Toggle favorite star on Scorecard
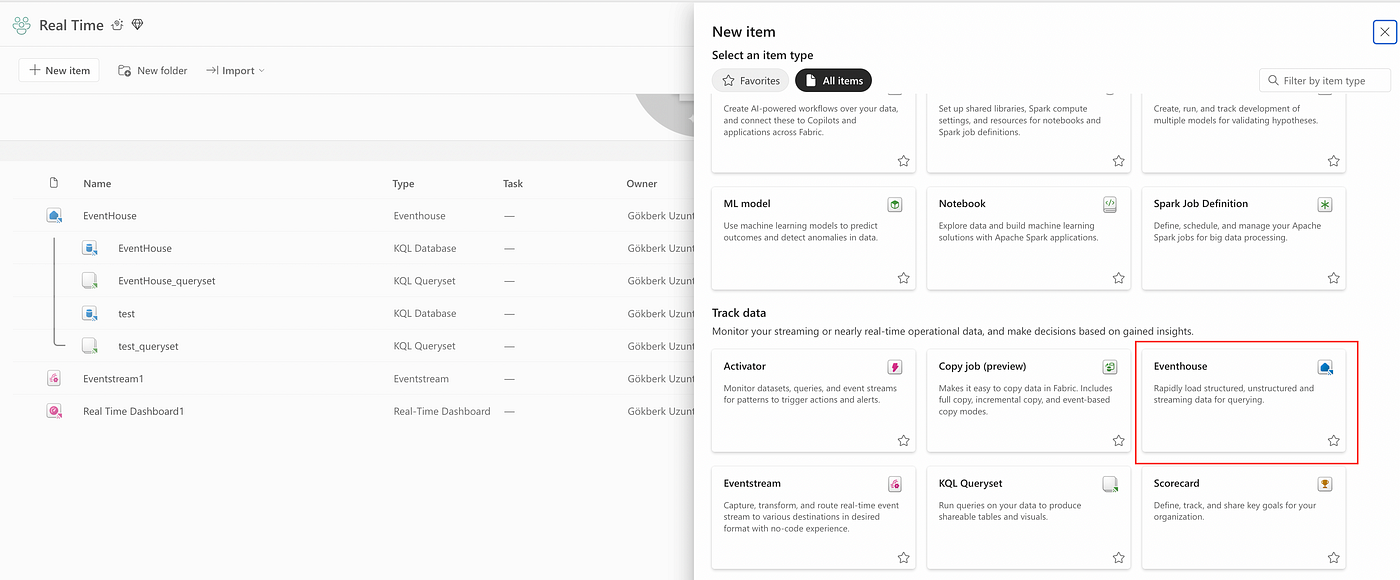 tap(1333, 557)
